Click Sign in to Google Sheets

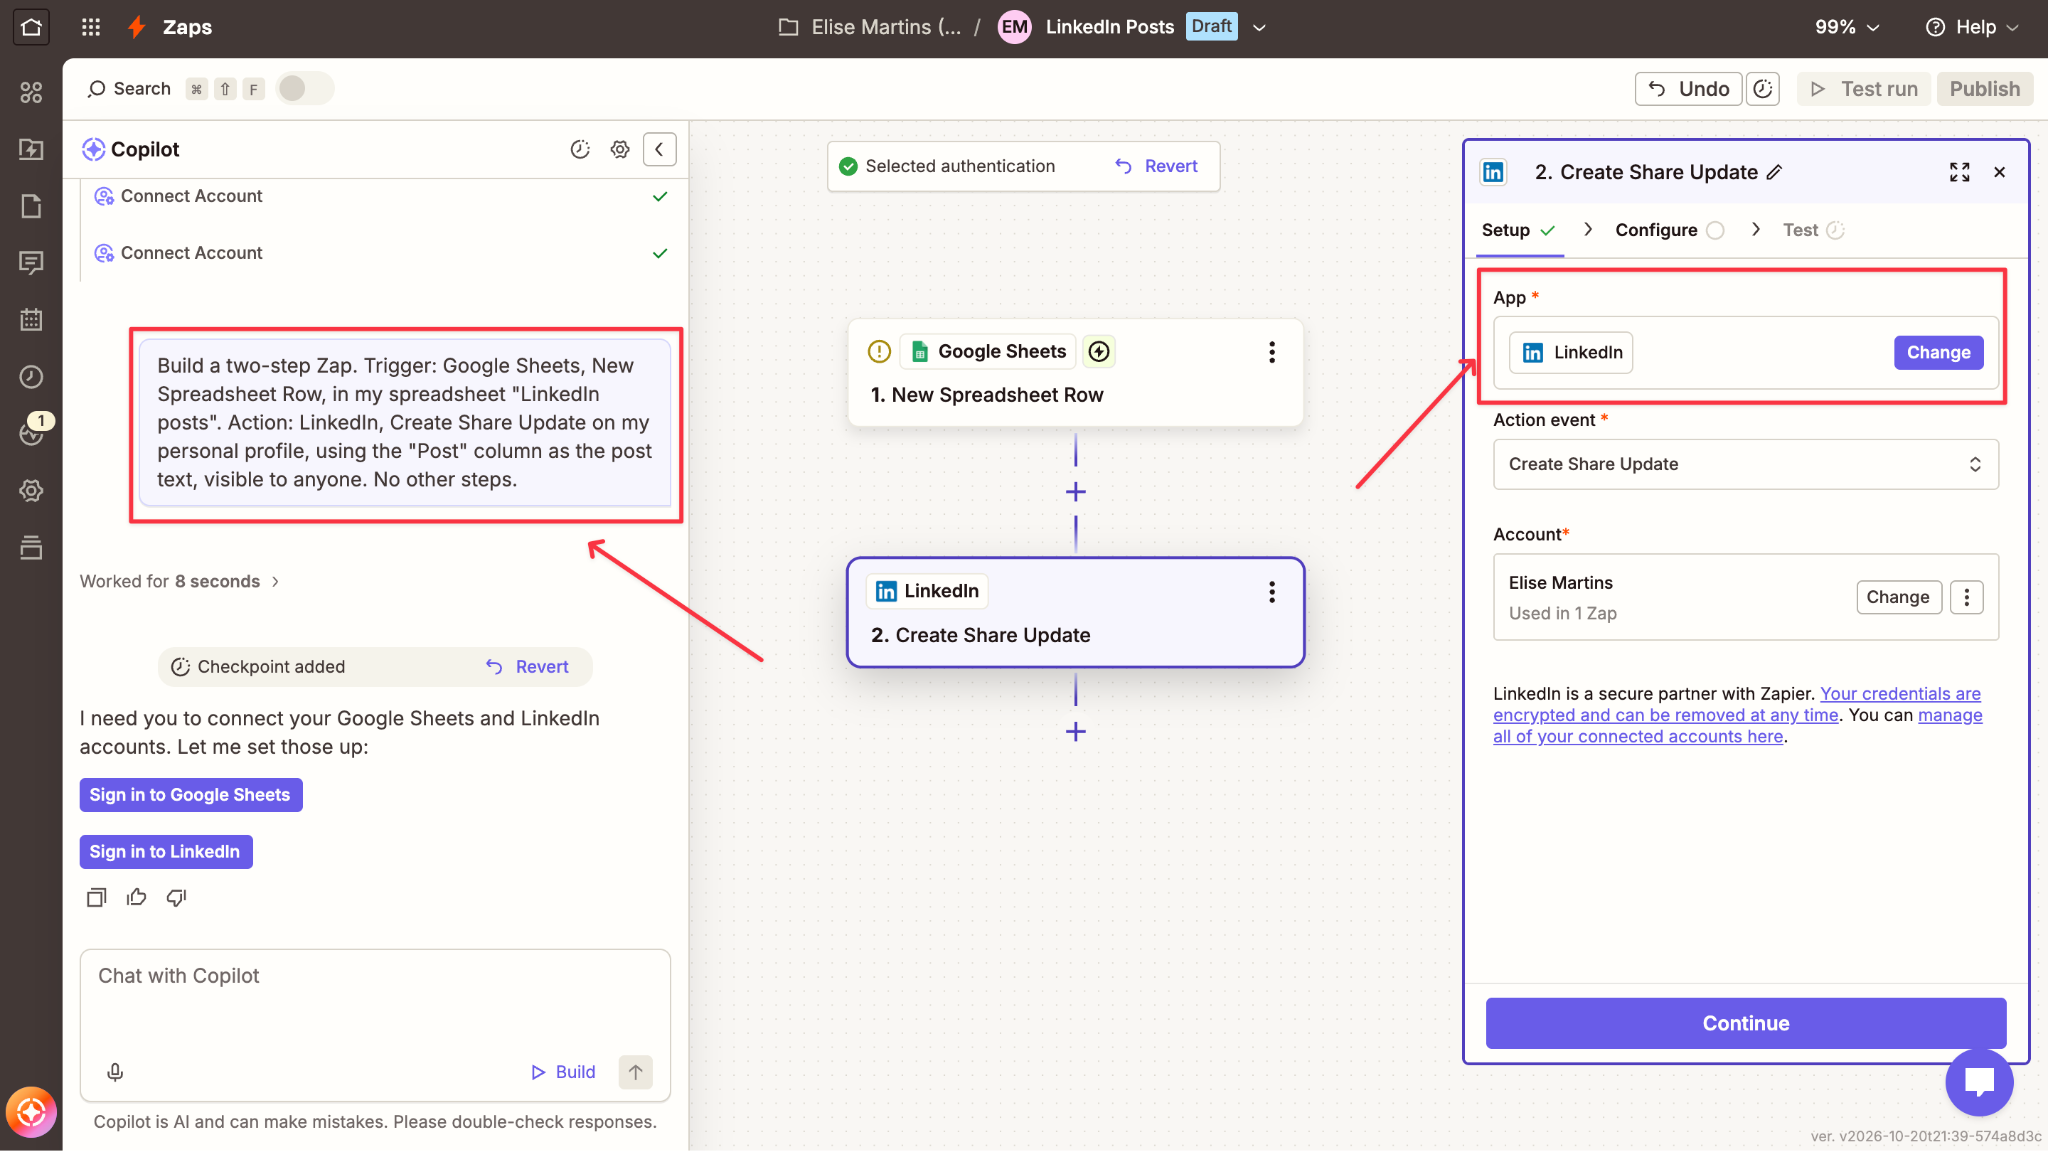(190, 795)
